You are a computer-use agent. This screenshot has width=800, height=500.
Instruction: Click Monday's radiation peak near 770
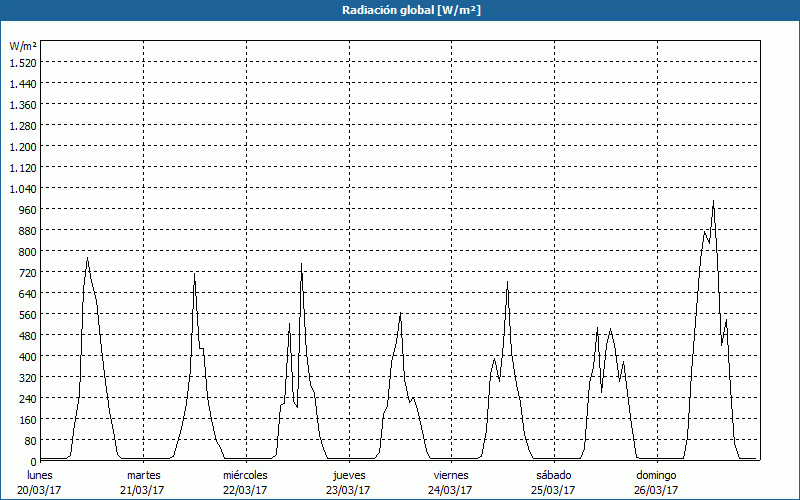[87, 258]
